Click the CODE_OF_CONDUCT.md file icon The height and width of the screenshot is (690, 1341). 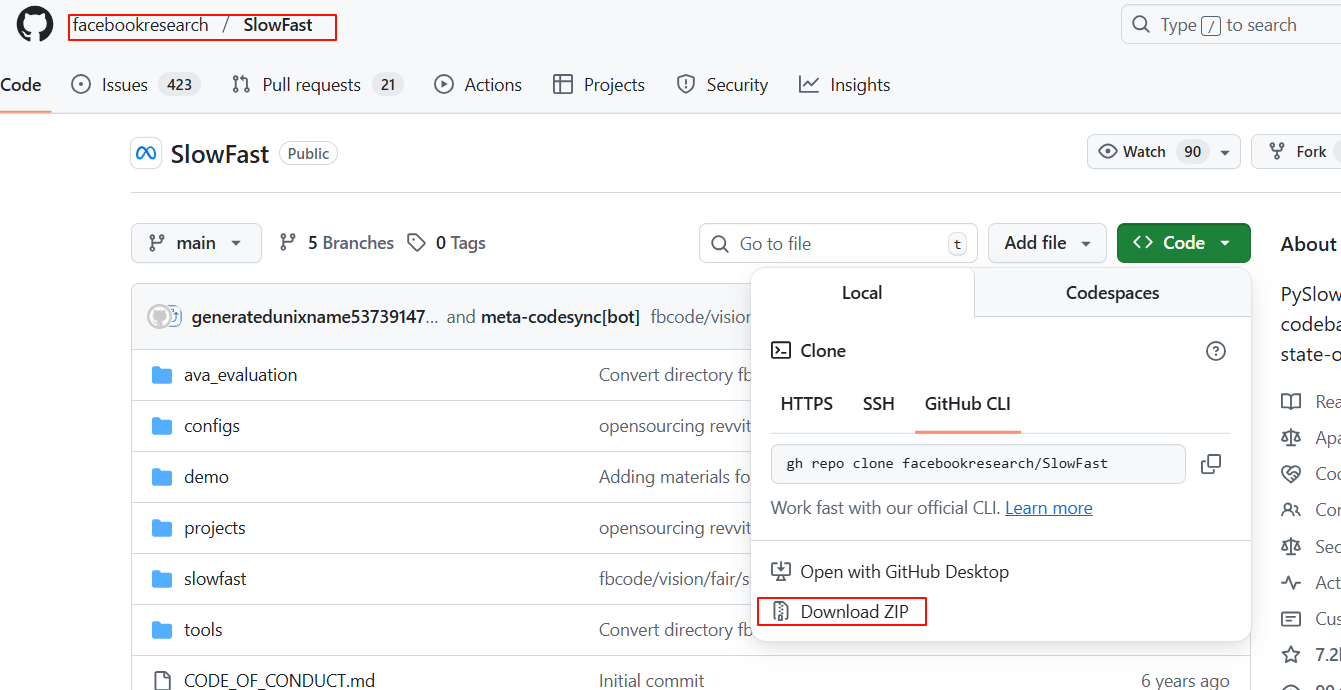click(162, 681)
